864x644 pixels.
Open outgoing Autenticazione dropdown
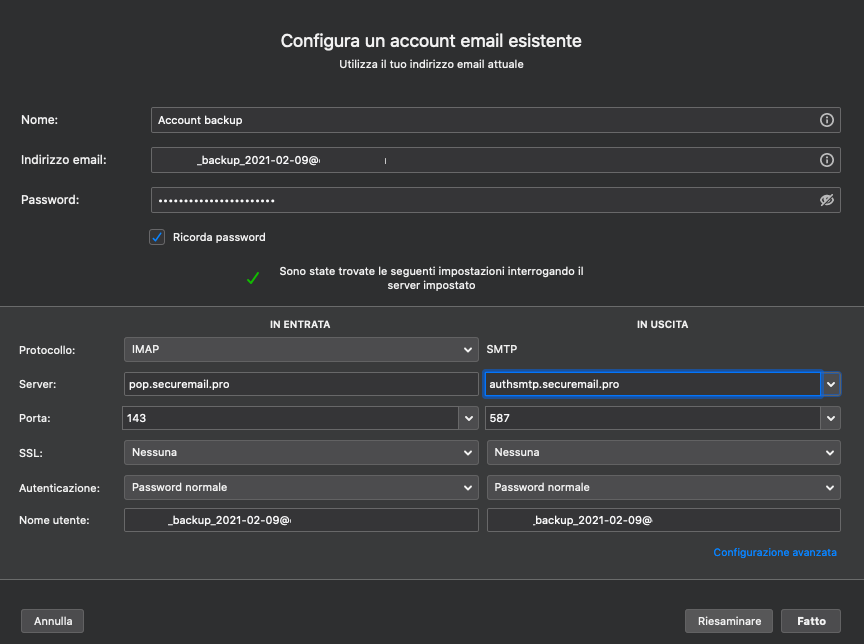[663, 487]
